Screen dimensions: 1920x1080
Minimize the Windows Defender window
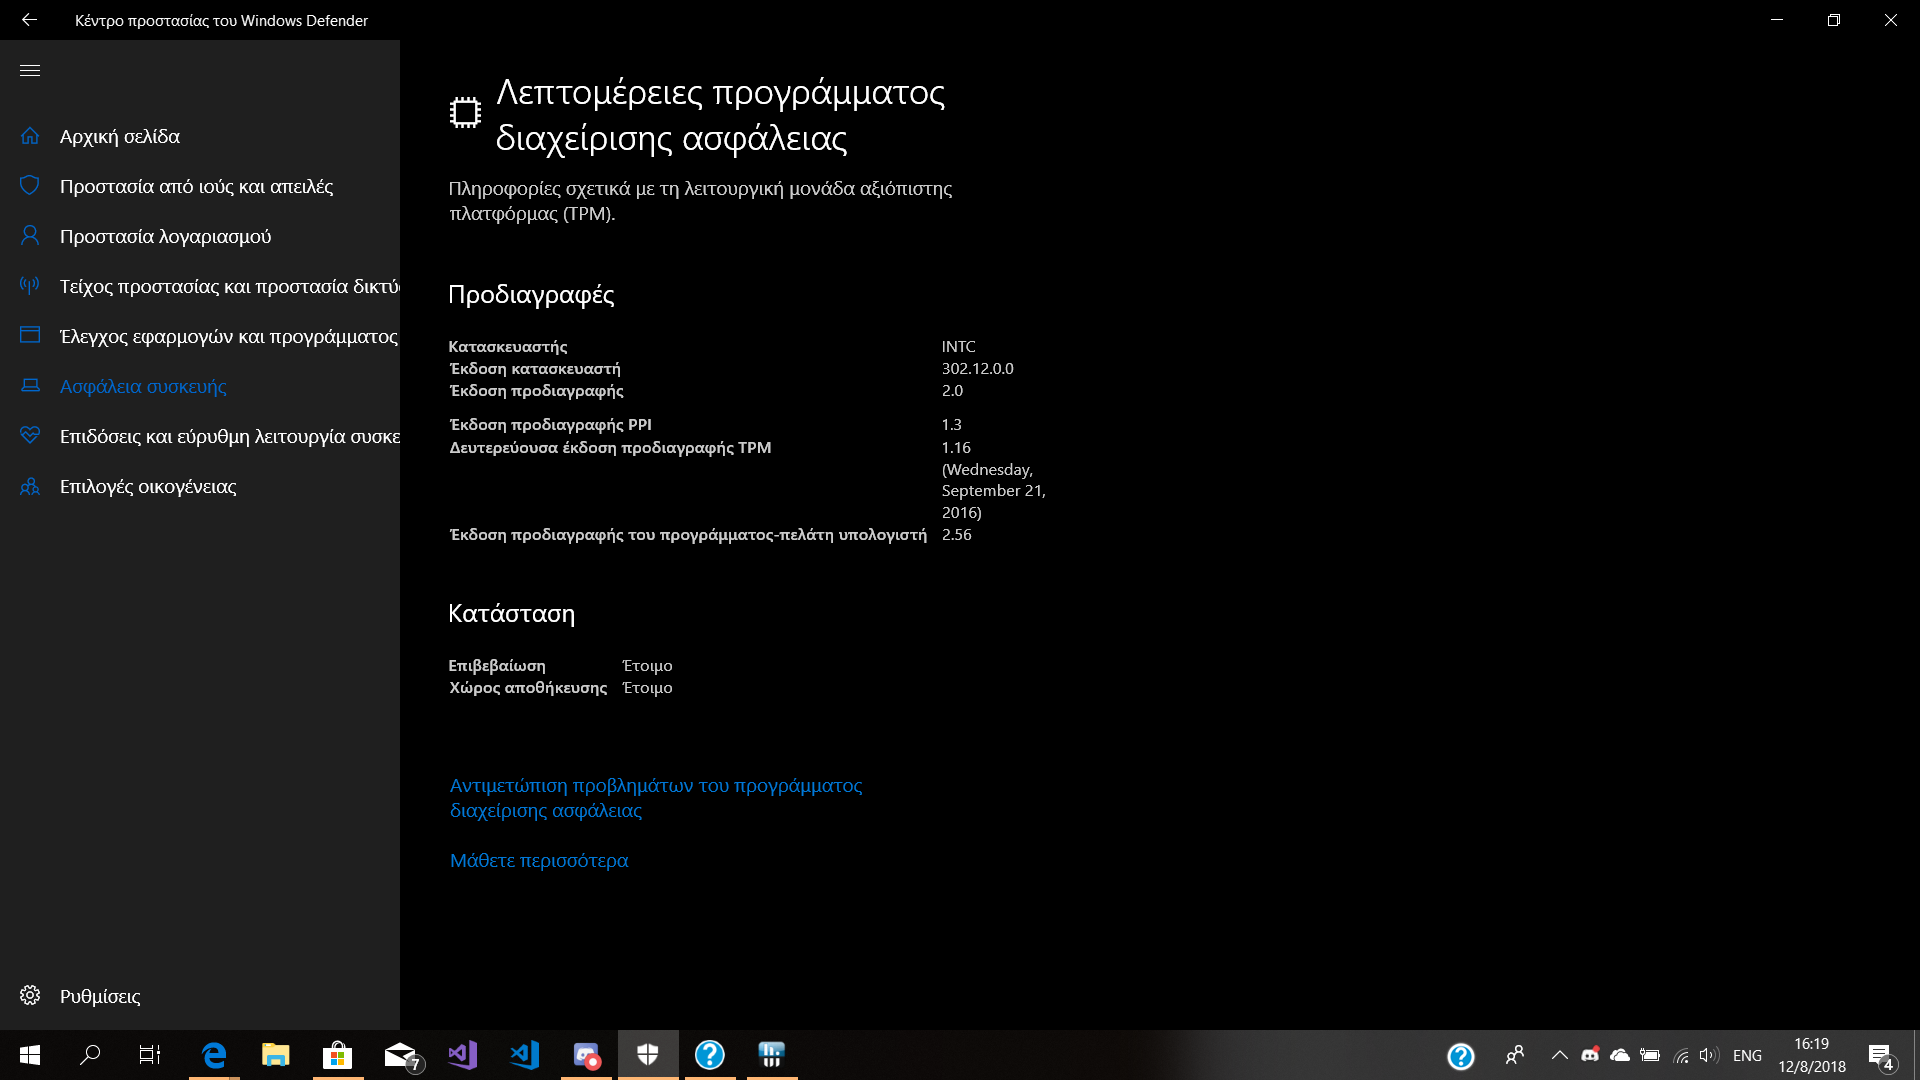click(1777, 20)
